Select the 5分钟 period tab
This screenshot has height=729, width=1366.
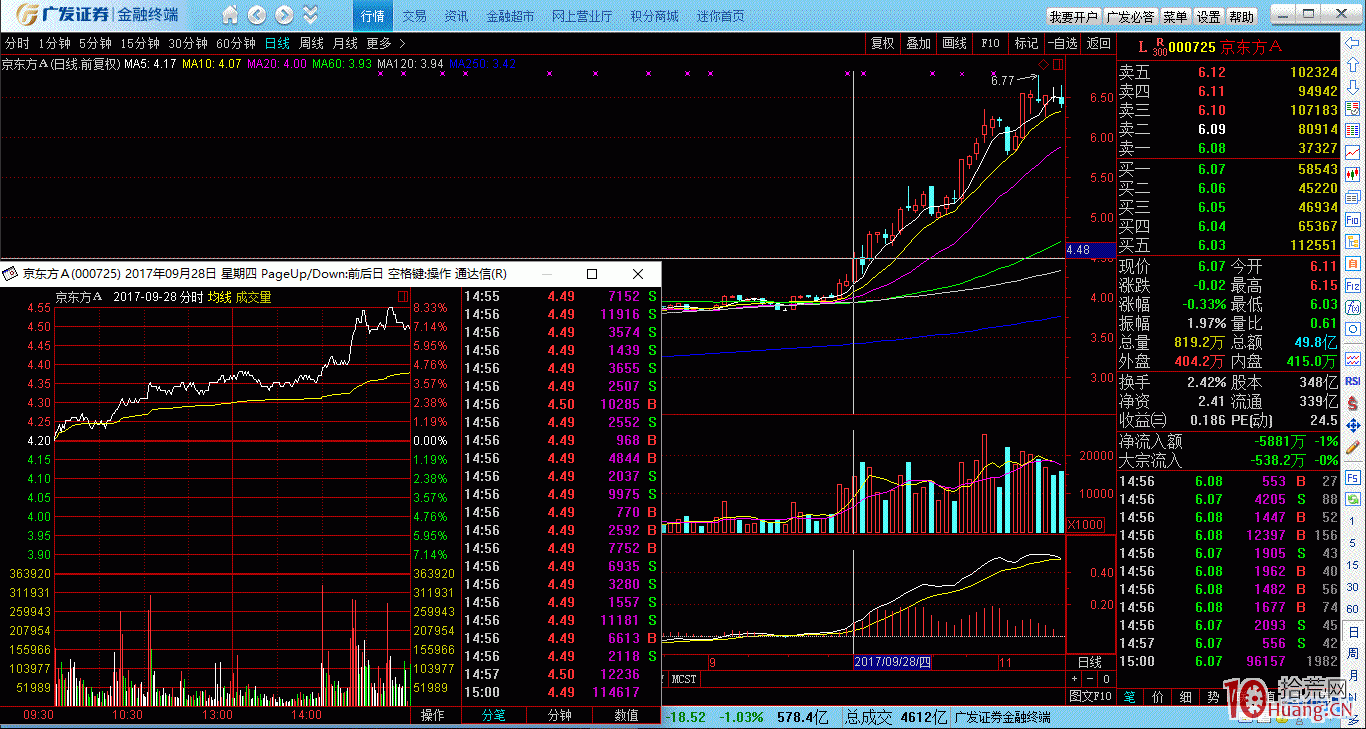(x=95, y=43)
